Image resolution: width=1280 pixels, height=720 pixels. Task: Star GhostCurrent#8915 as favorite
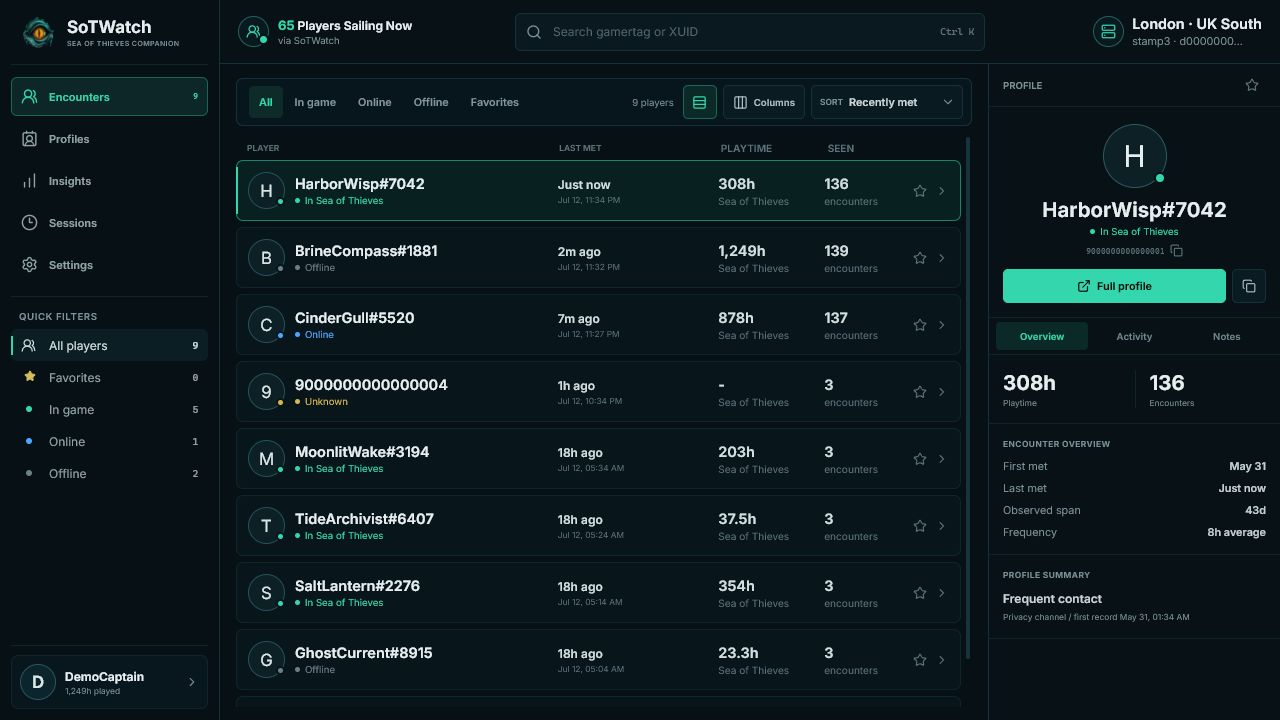(x=920, y=660)
